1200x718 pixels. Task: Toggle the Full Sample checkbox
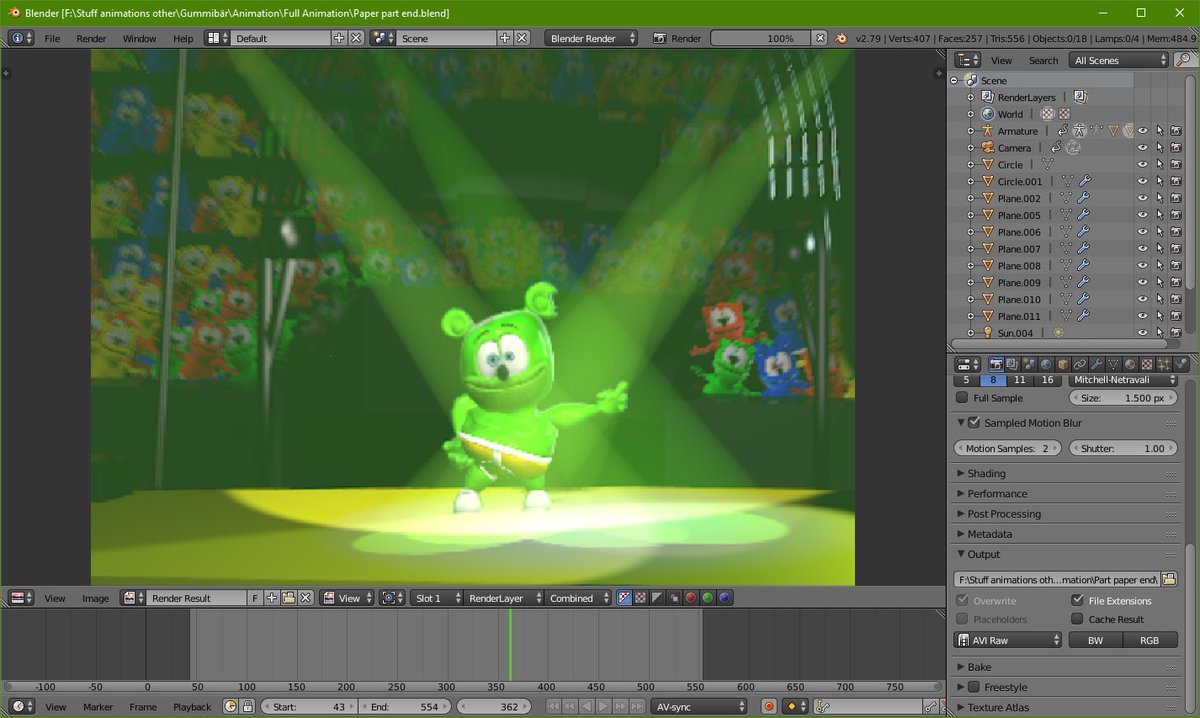(x=962, y=398)
